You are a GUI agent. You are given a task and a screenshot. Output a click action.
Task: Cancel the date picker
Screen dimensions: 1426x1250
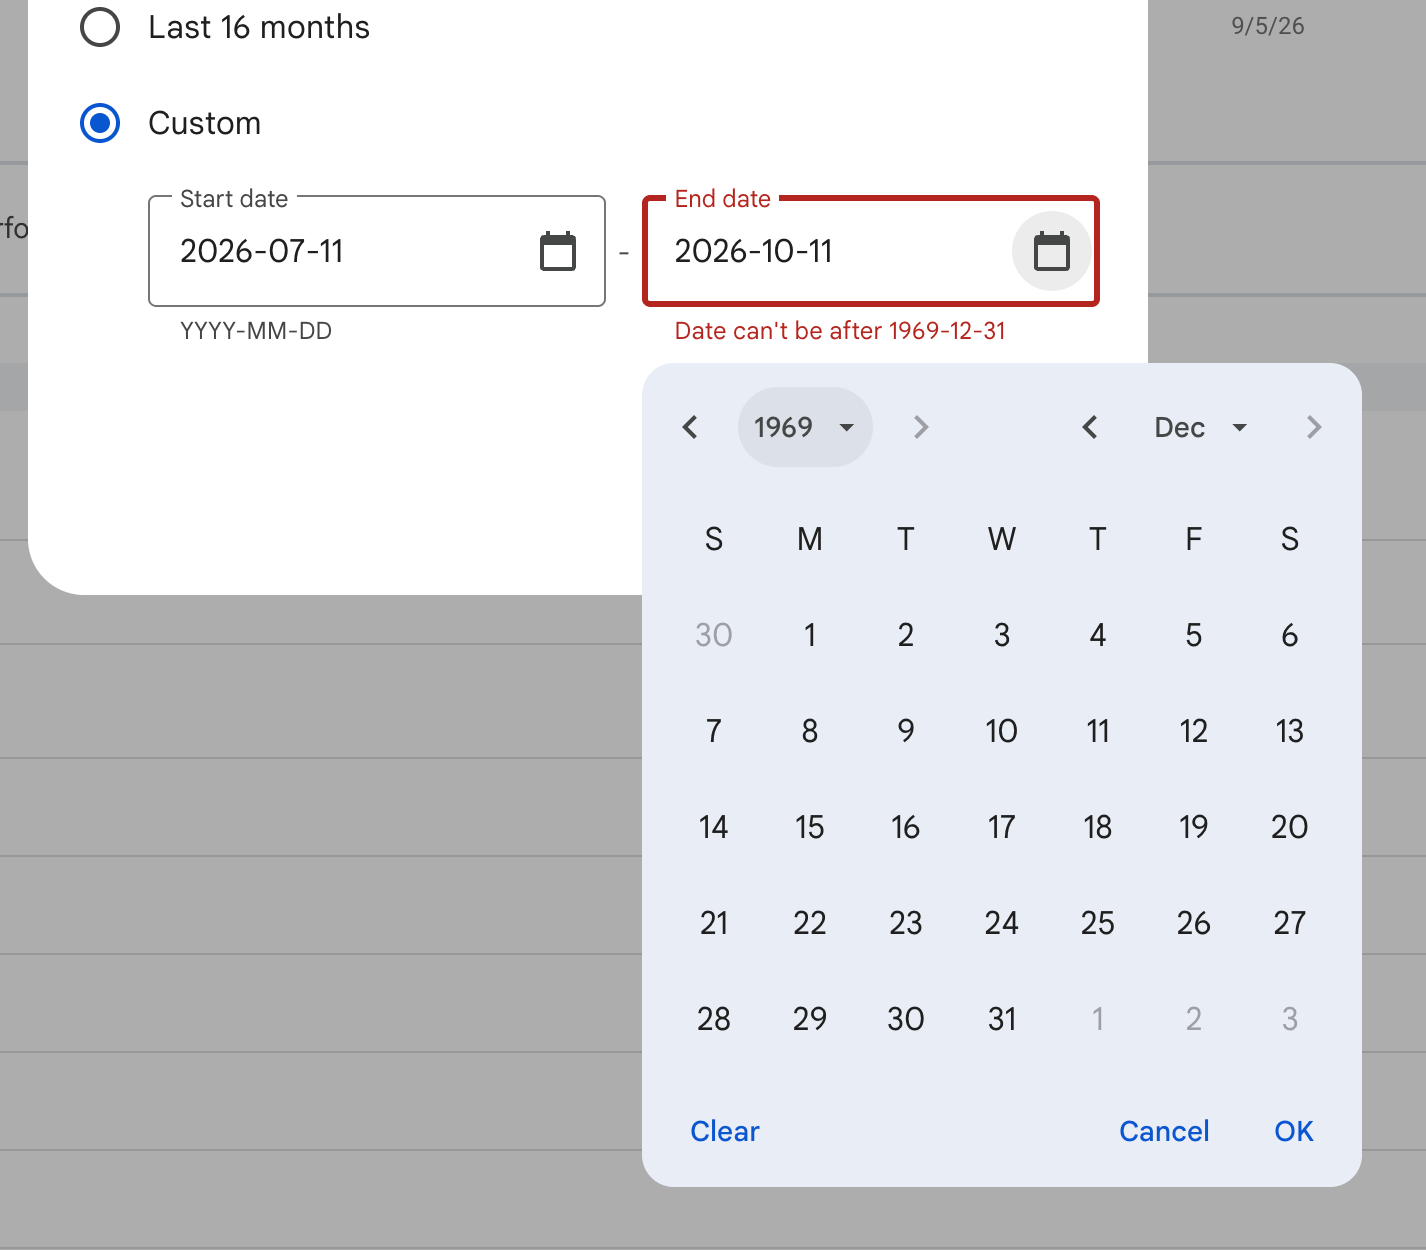(1164, 1131)
